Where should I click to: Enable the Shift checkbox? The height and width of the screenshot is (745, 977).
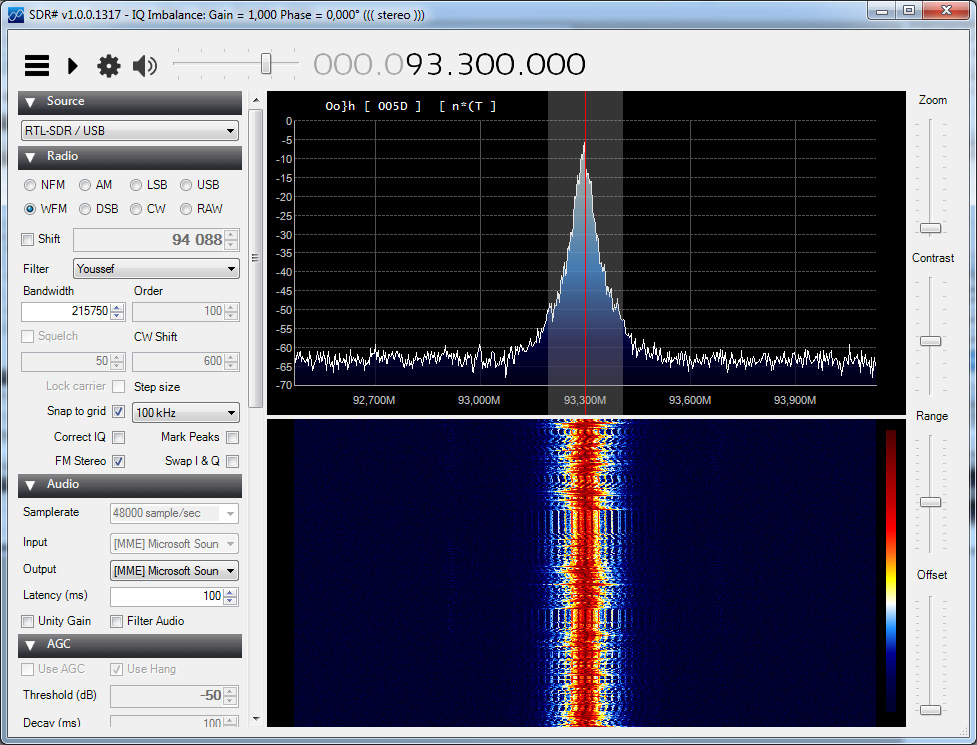(27, 239)
